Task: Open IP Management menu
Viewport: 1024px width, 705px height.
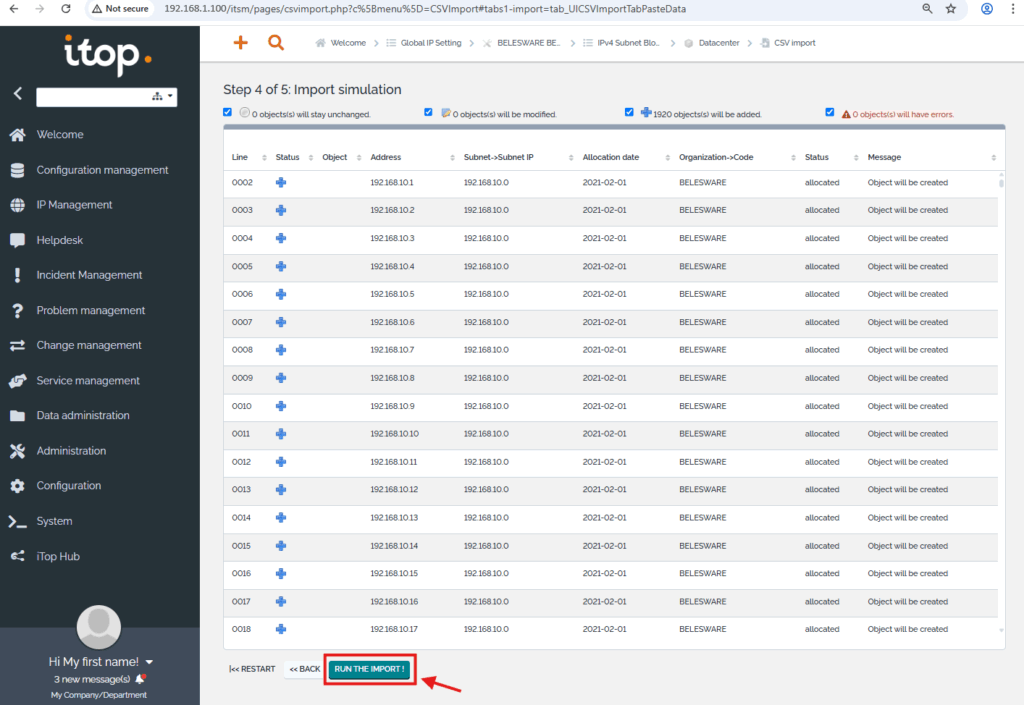Action: tap(74, 205)
